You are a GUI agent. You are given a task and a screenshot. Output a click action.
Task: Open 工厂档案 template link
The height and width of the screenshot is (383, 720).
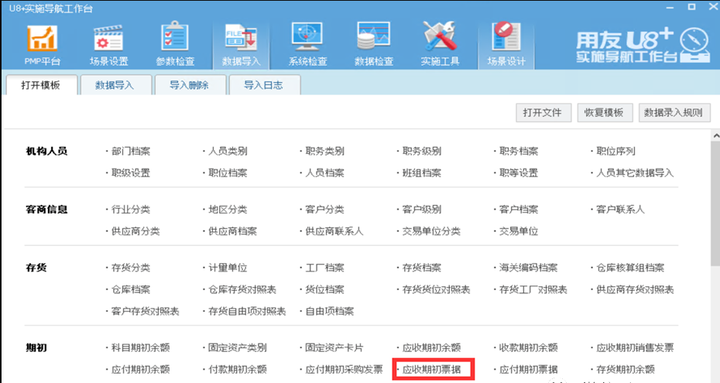coord(325,268)
